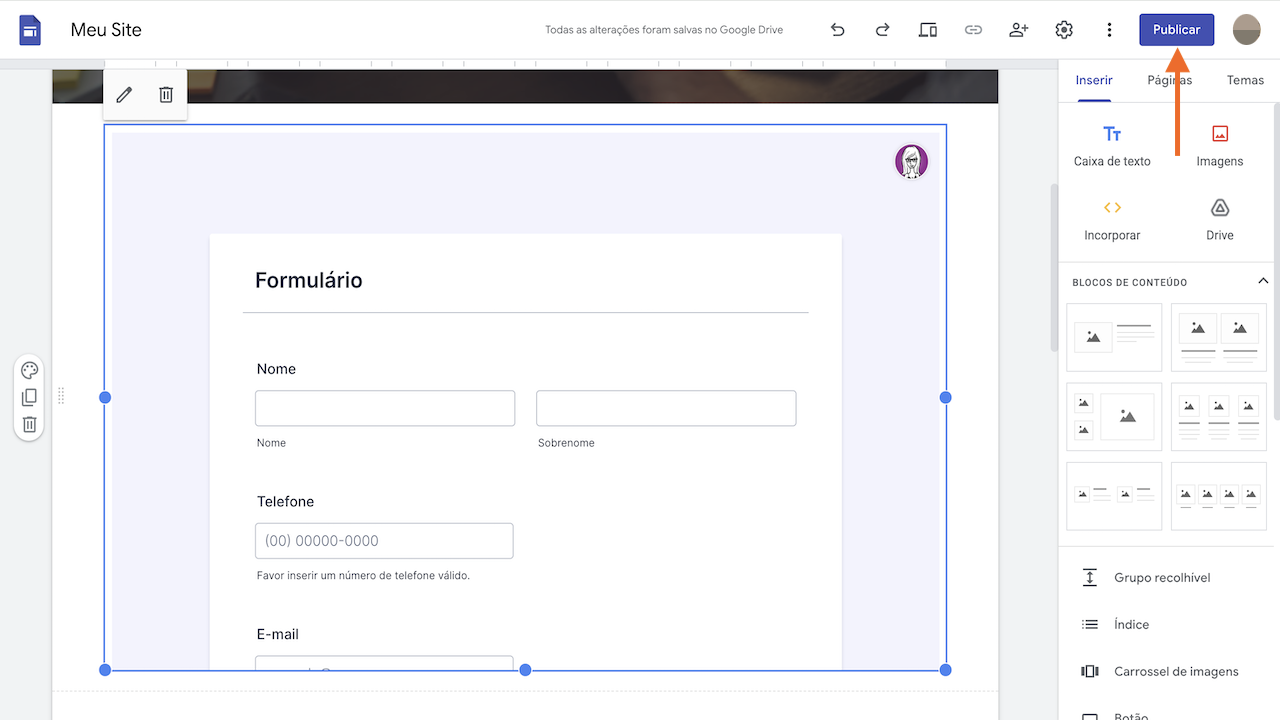1280x720 pixels.
Task: Select the one image with text block layout
Action: tap(1114, 337)
